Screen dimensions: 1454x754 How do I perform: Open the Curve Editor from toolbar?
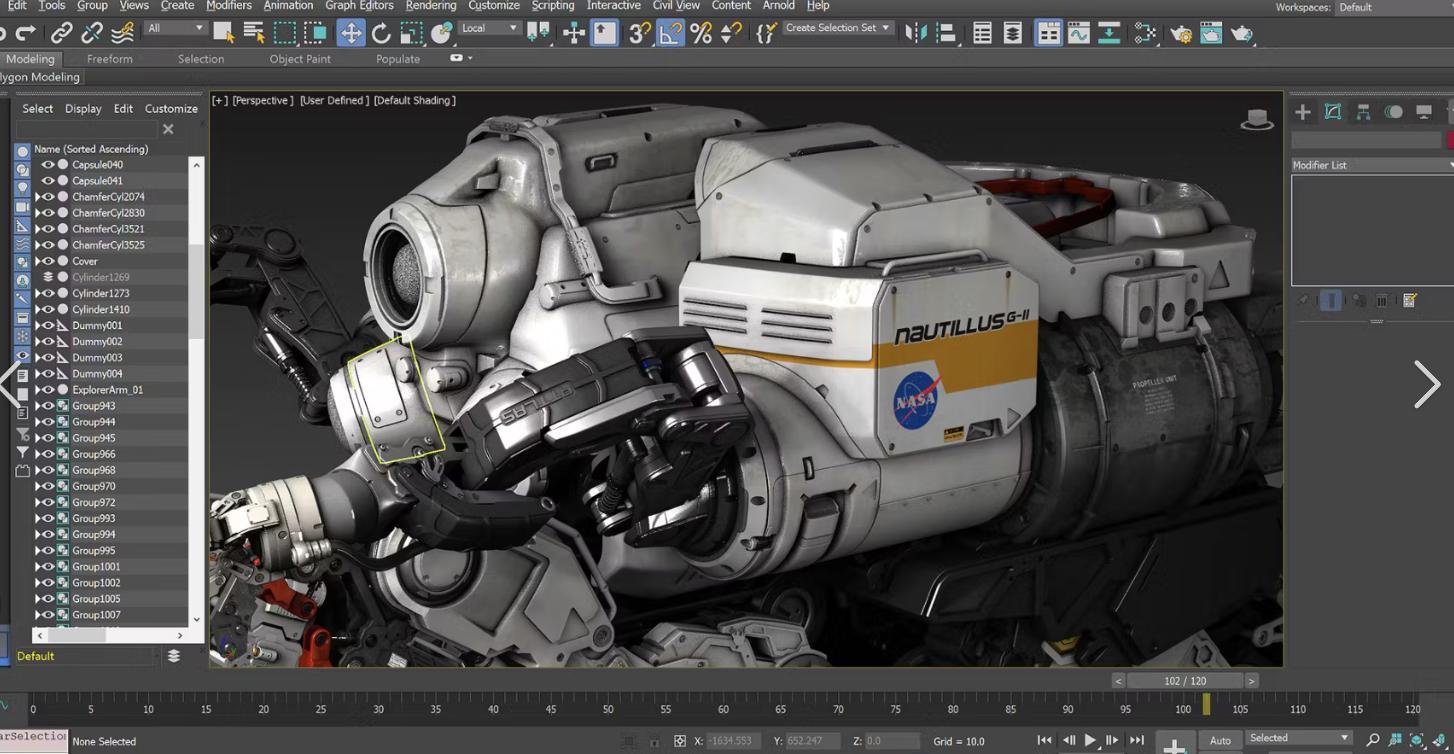pos(1079,33)
